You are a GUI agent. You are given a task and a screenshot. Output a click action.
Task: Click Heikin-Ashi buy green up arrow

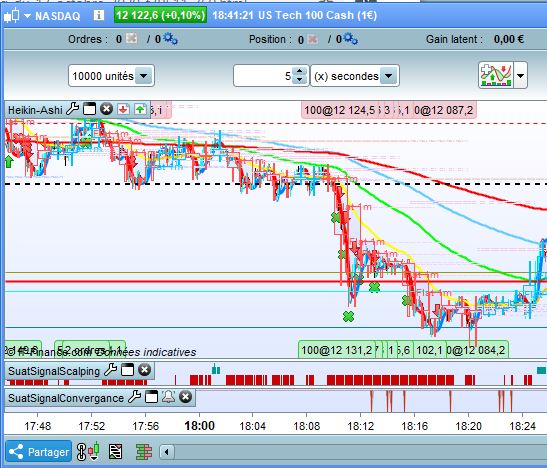tap(140, 109)
